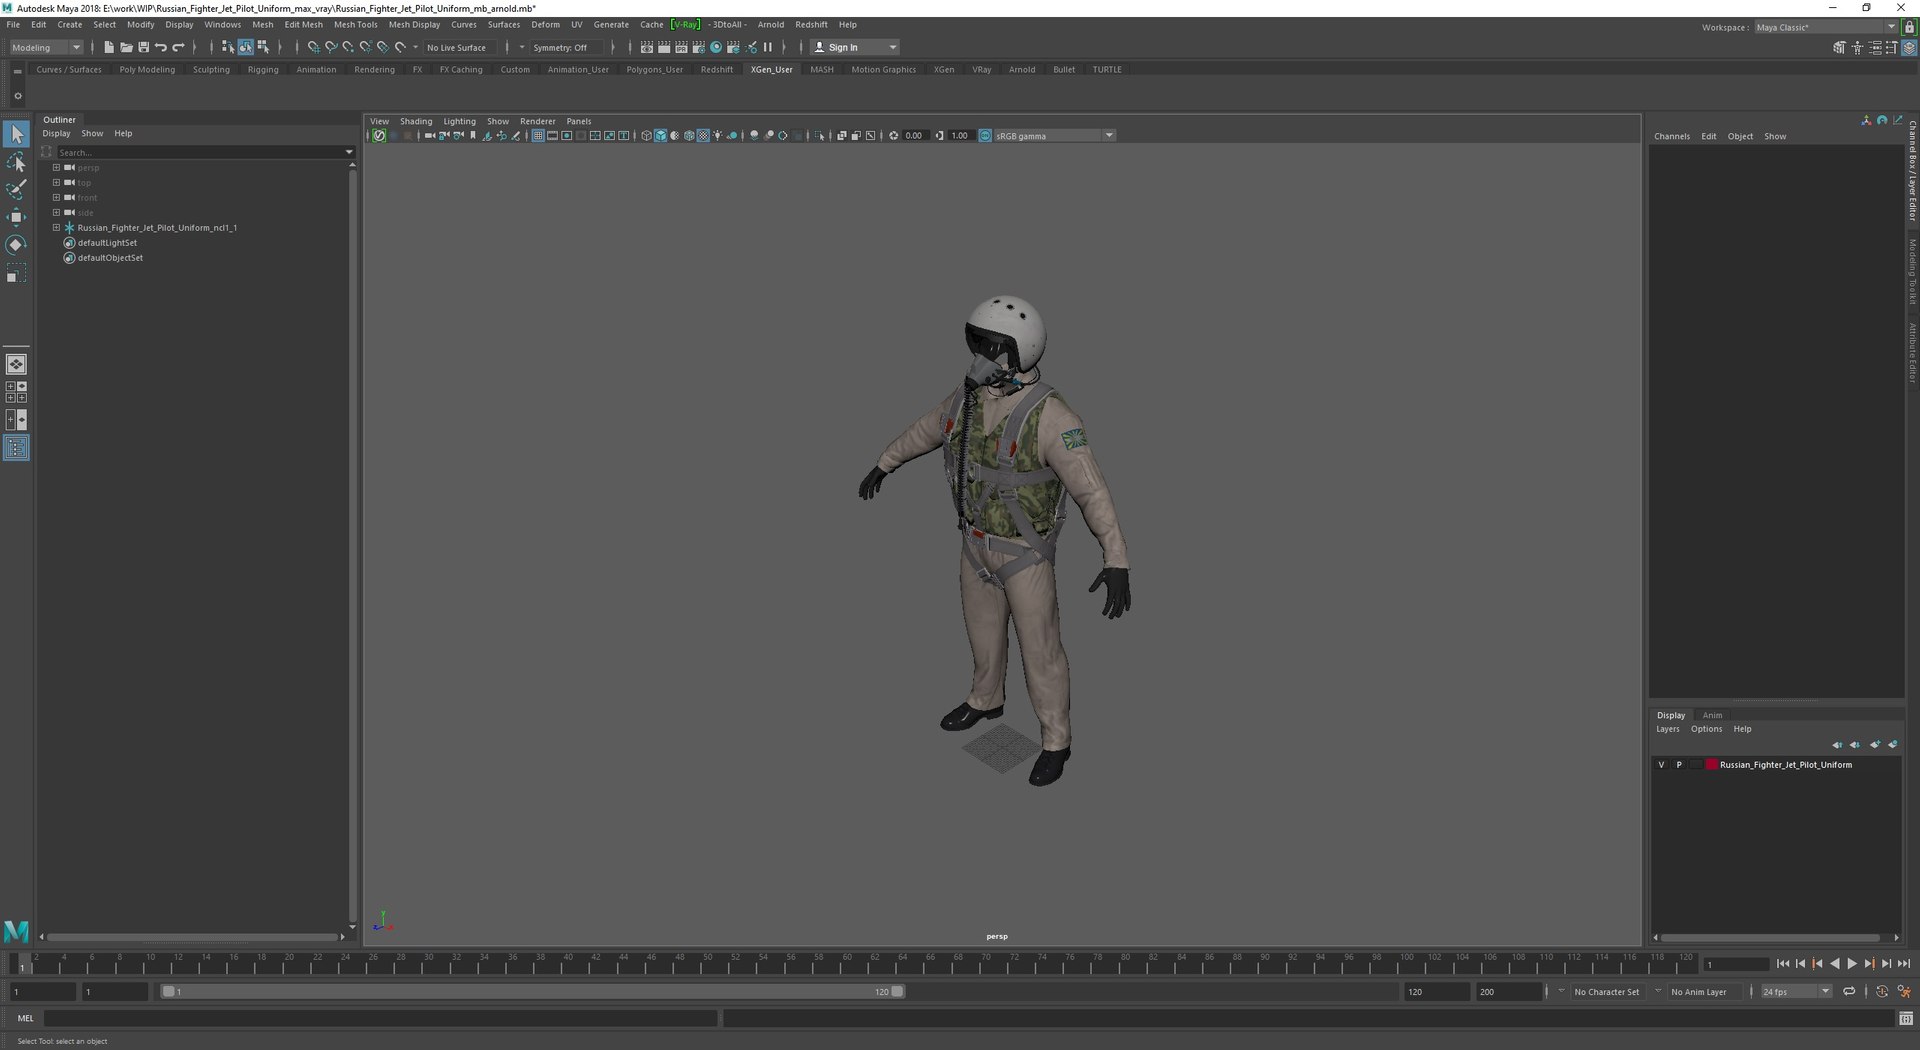Image resolution: width=1920 pixels, height=1050 pixels.
Task: Toggle V visibility of Russian_Fighter_Jet_Pilot_Uniform layer
Action: [x=1661, y=765]
